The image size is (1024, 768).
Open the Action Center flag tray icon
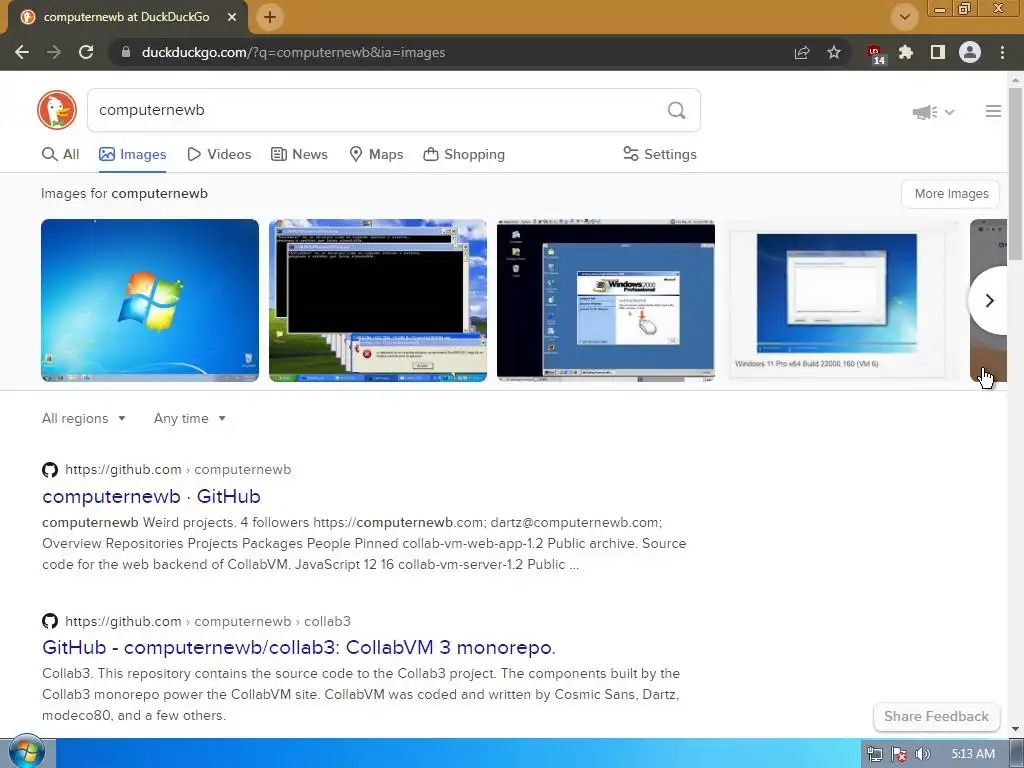point(899,754)
